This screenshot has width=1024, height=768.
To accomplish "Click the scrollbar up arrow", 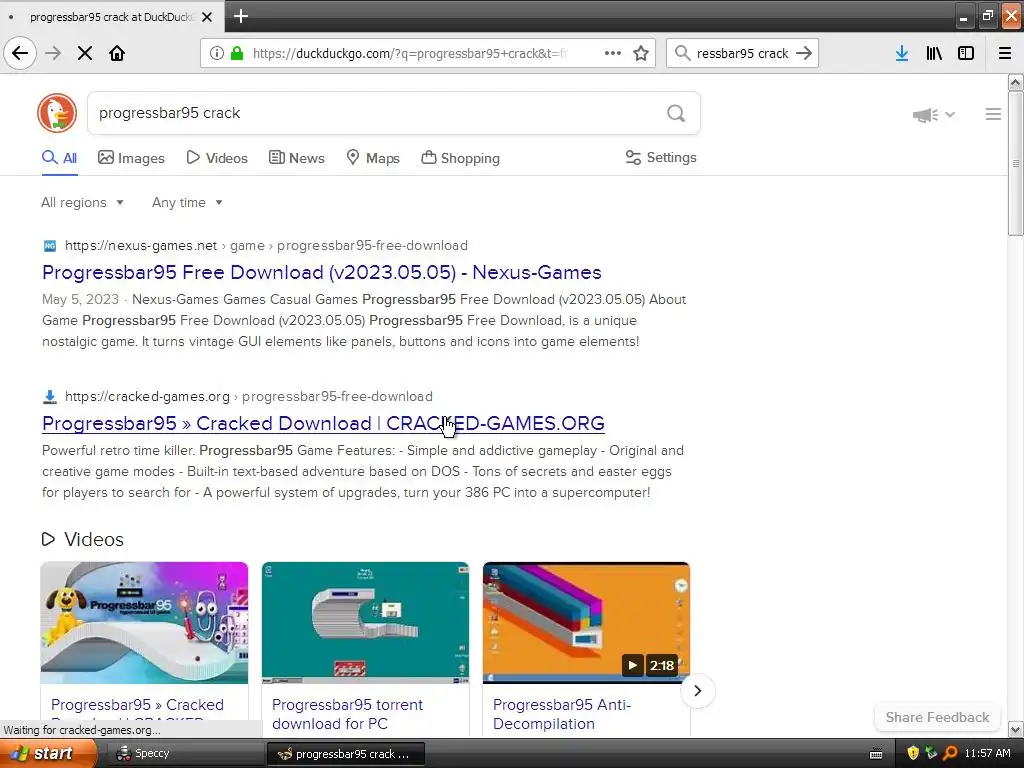I will pos(1016,82).
